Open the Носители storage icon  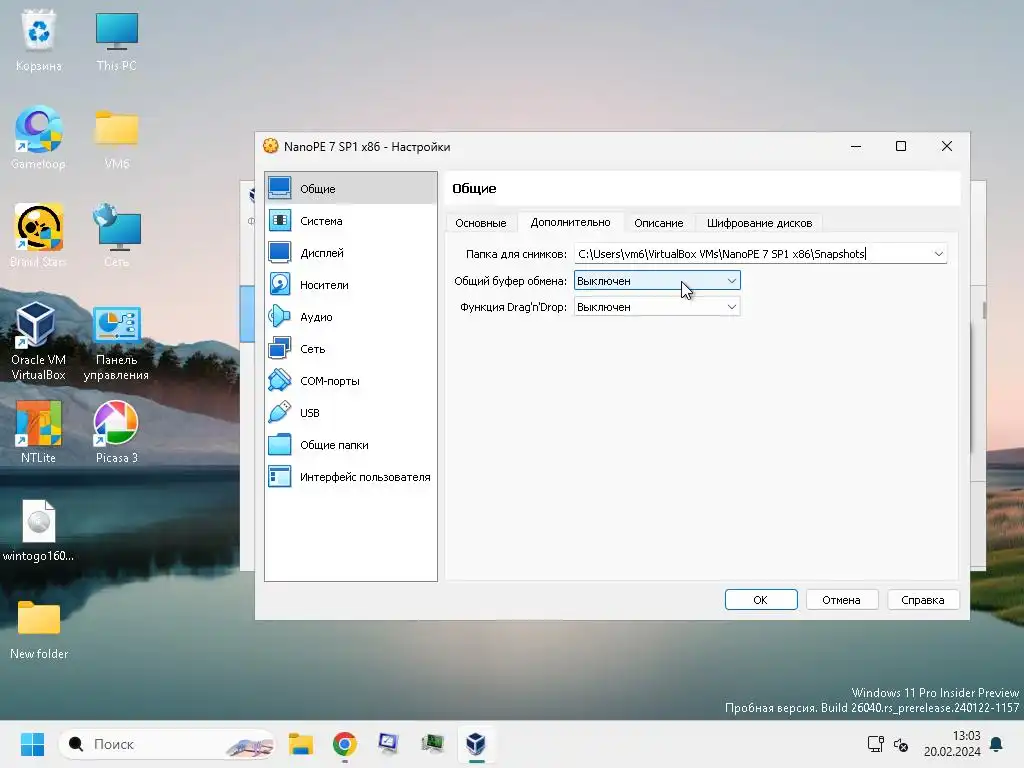coord(280,284)
